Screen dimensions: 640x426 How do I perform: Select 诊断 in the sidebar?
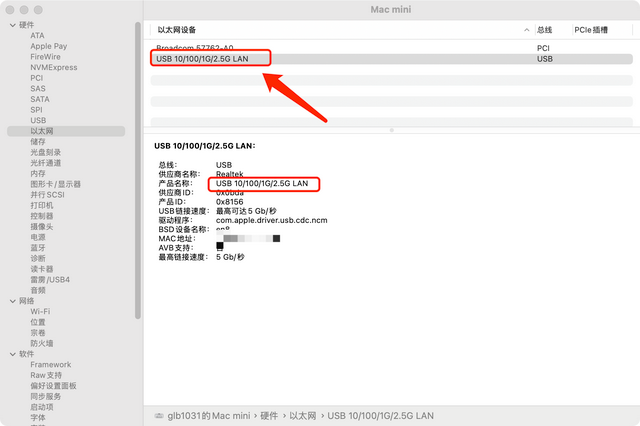tap(38, 258)
